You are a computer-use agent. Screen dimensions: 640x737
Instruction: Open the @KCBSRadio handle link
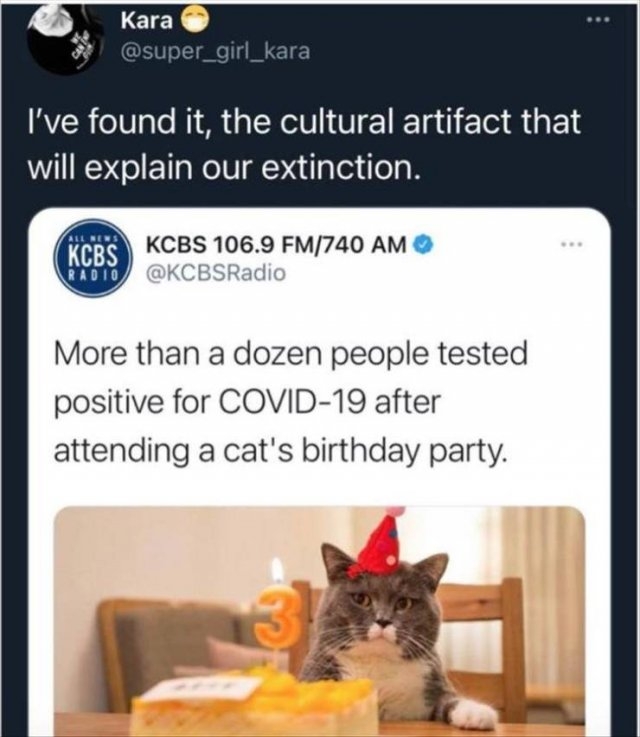coord(215,271)
